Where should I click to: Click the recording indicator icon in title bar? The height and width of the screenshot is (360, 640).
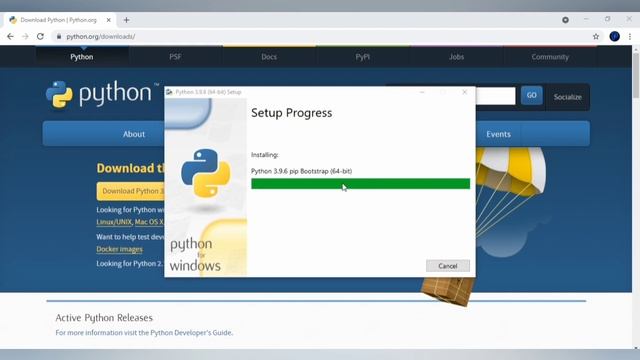pyautogui.click(x=565, y=20)
